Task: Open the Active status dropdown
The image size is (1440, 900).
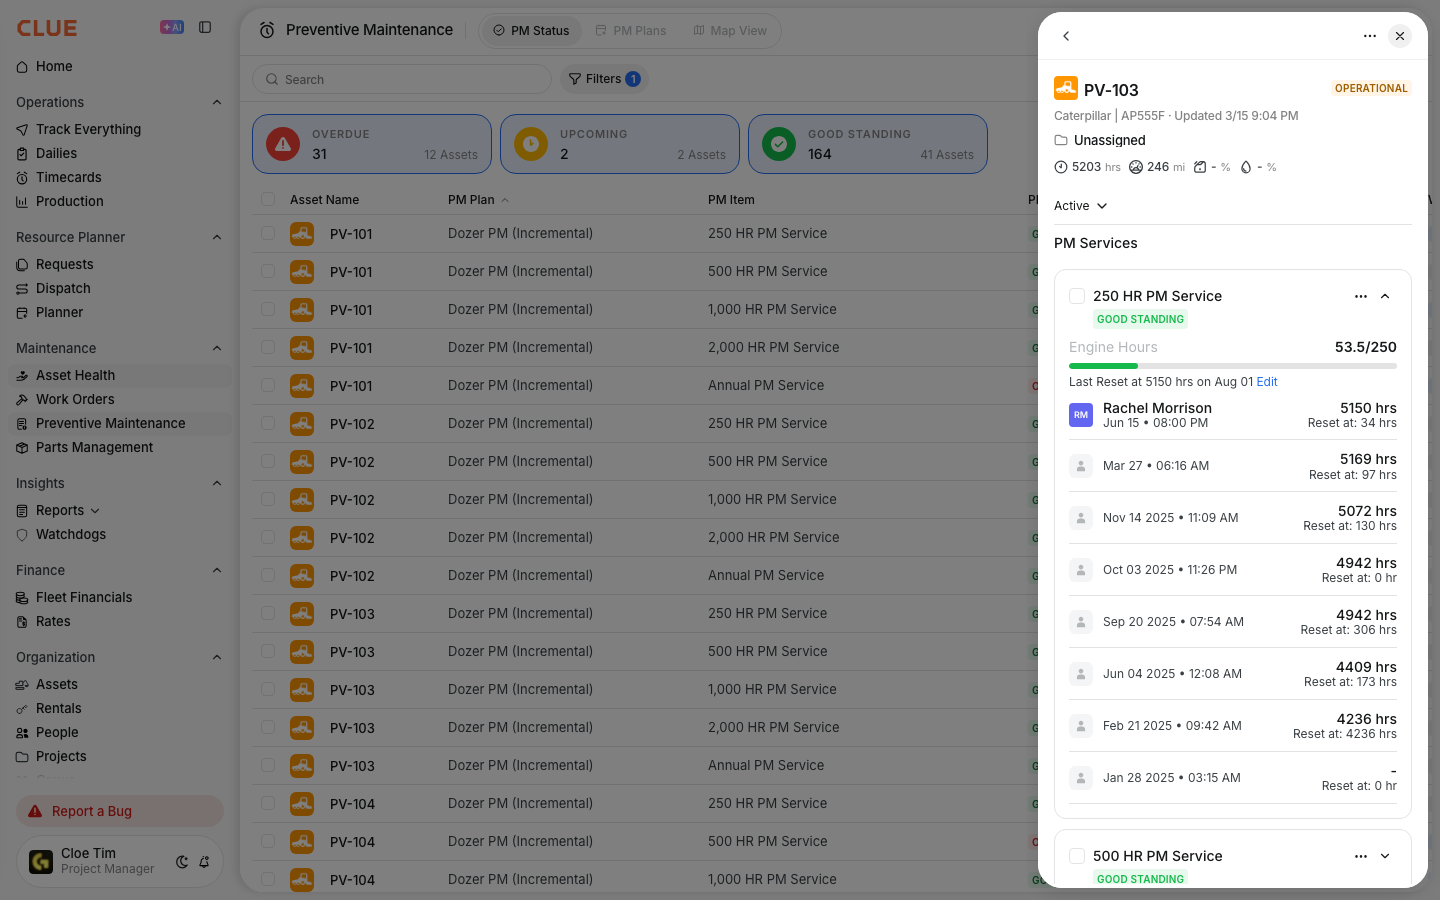Action: (1081, 206)
